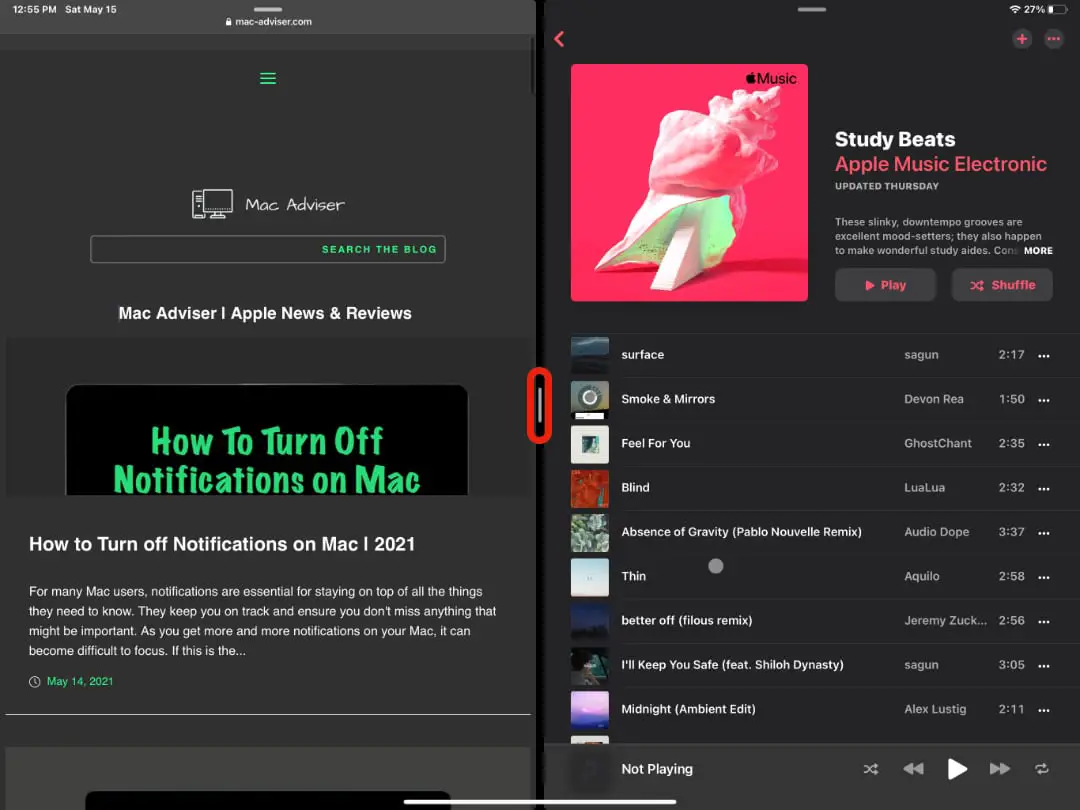Open playlist more options at top right
The width and height of the screenshot is (1080, 810).
[1054, 39]
